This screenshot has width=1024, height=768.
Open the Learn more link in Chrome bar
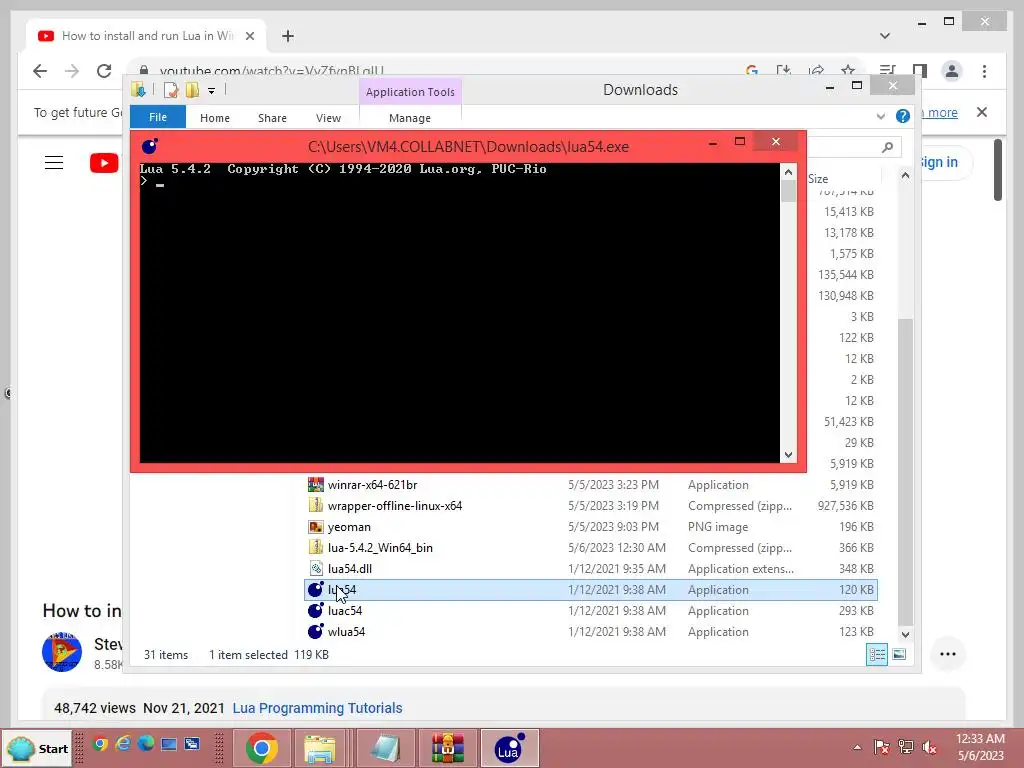pyautogui.click(x=939, y=112)
